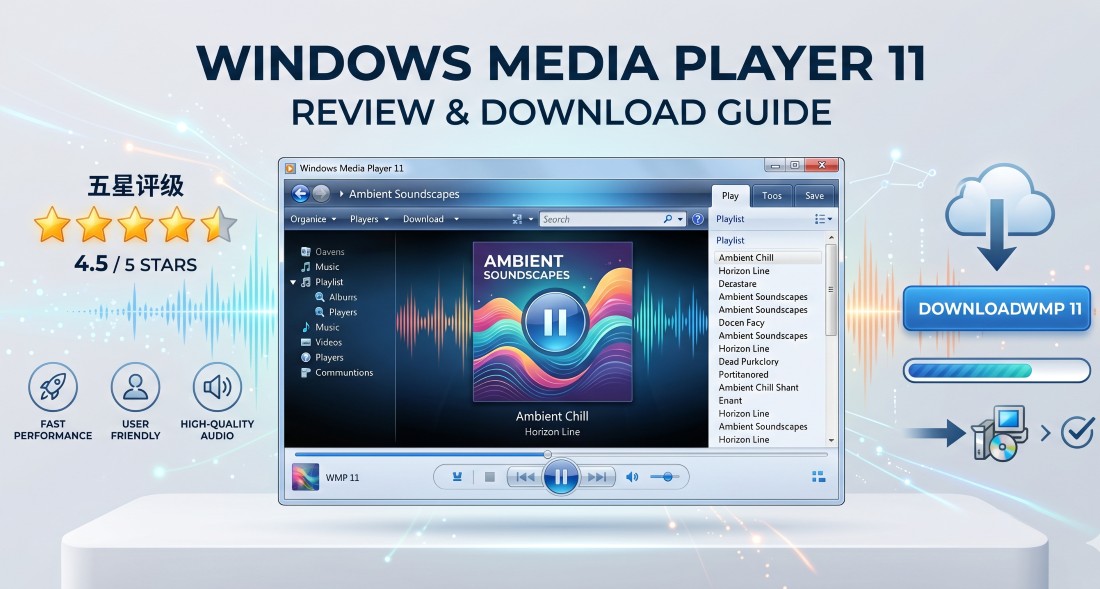Click the seek bar handle

(548, 454)
